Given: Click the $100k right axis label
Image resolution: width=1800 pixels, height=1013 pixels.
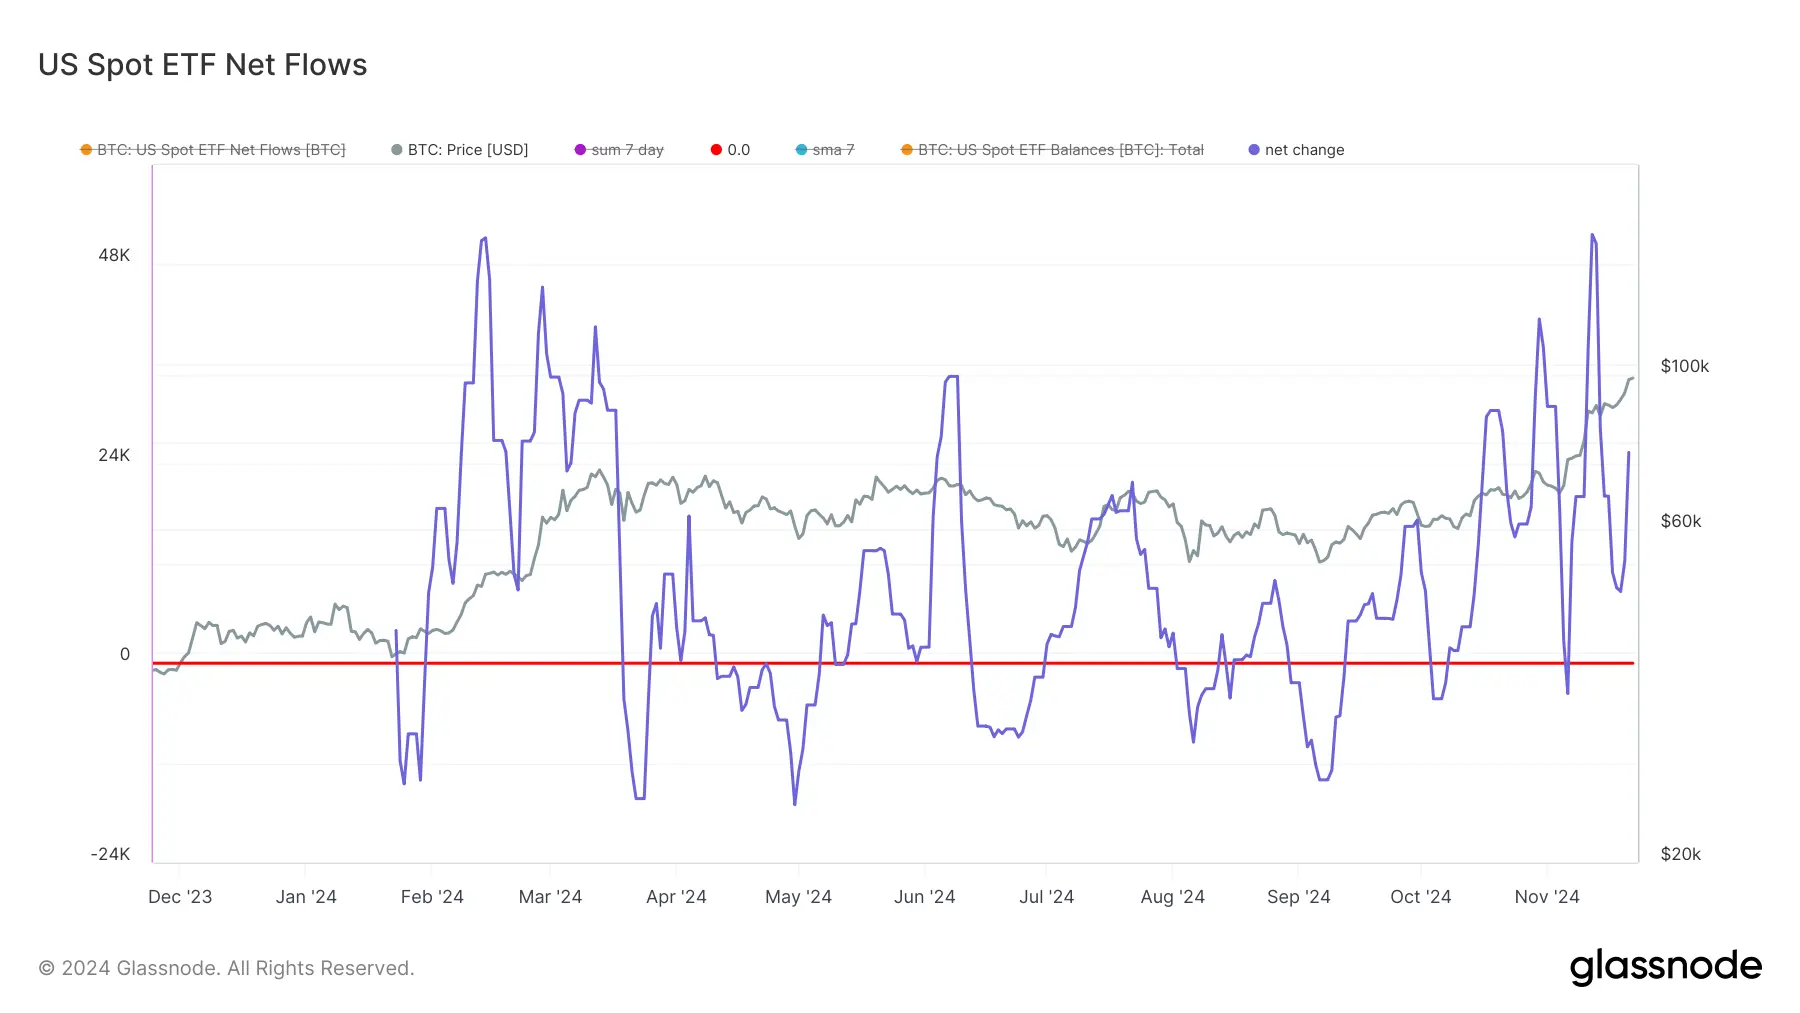Looking at the screenshot, I should 1685,366.
